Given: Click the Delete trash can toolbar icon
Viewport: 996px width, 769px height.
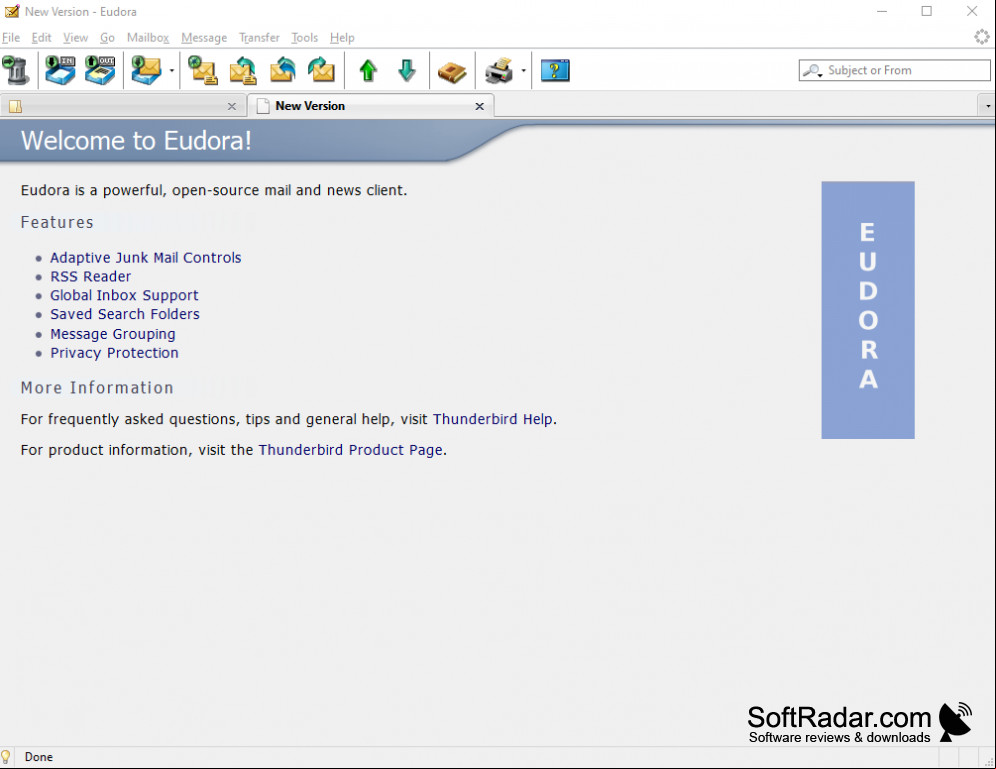Looking at the screenshot, I should point(17,70).
